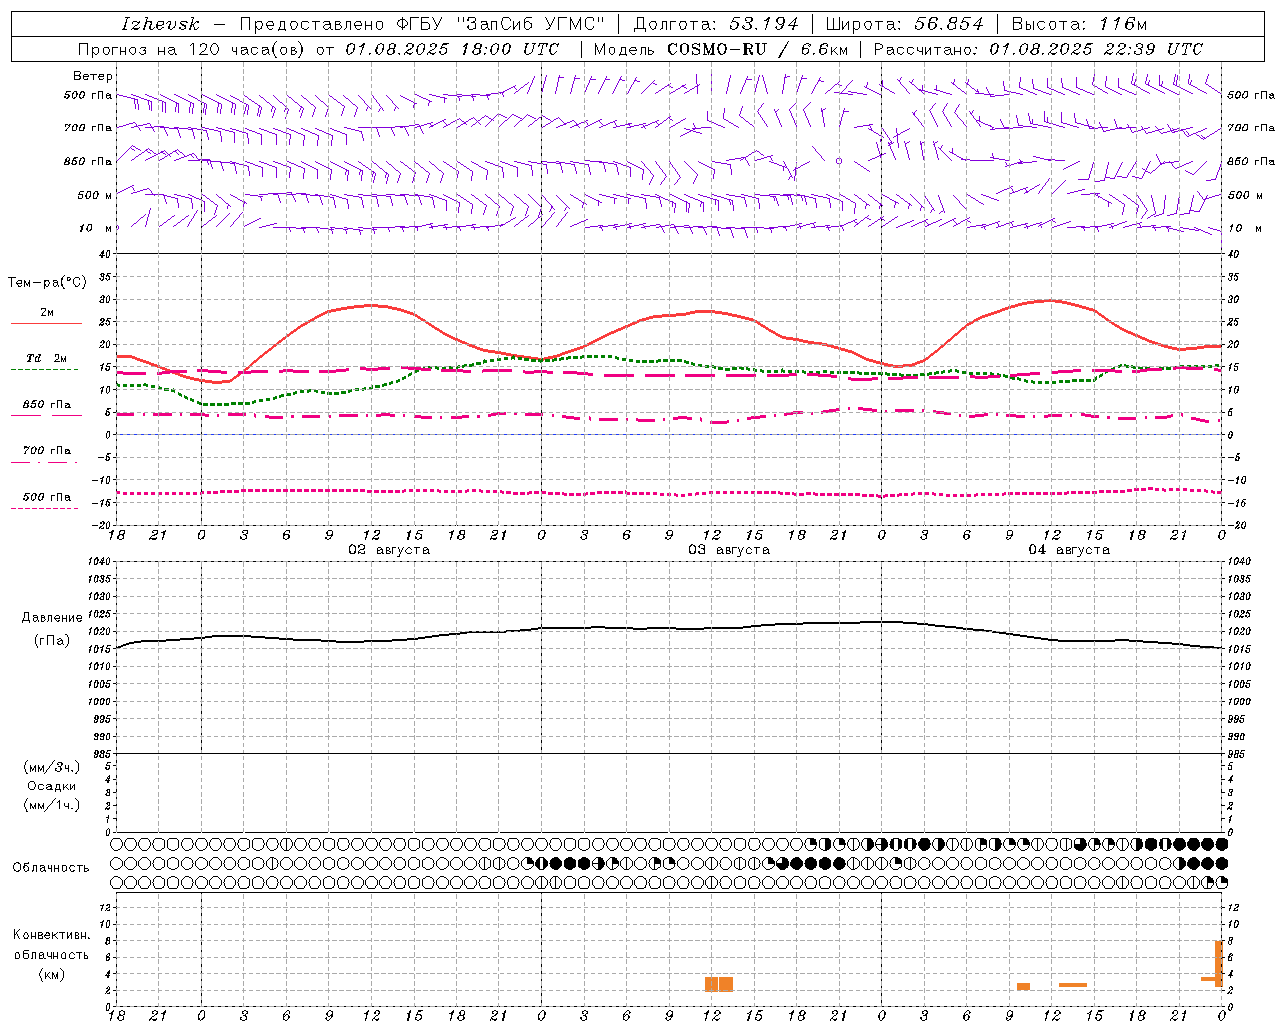Click the "Конвективн." convective cloud label

coord(52,935)
